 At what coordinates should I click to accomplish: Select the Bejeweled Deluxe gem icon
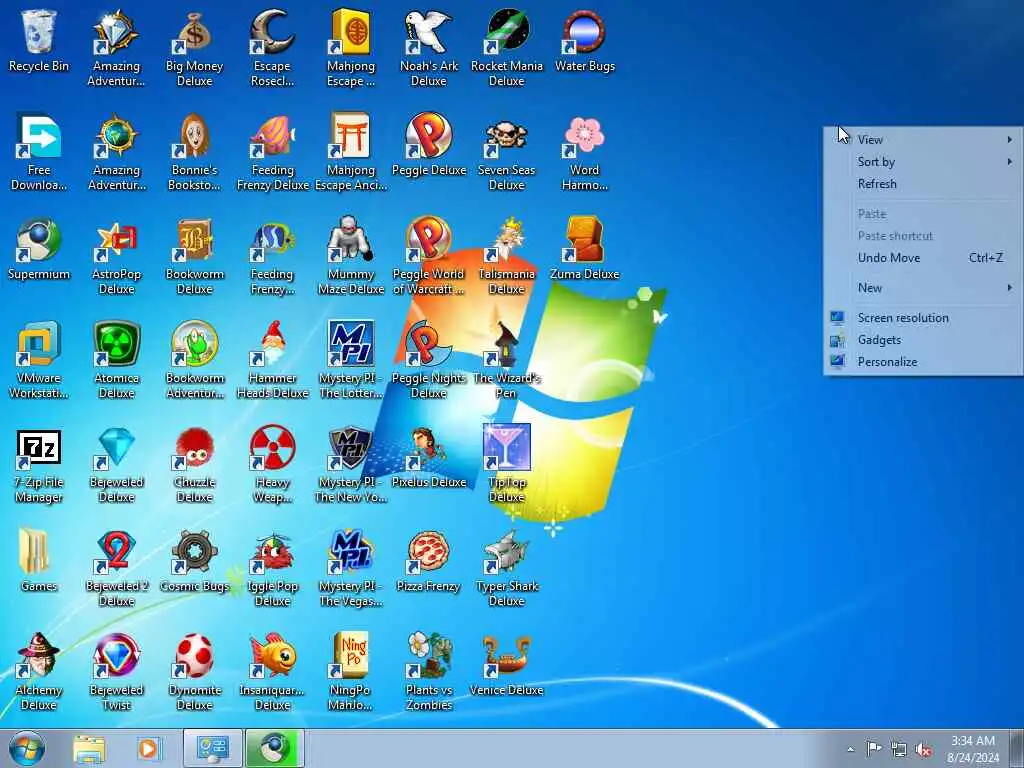pyautogui.click(x=116, y=464)
